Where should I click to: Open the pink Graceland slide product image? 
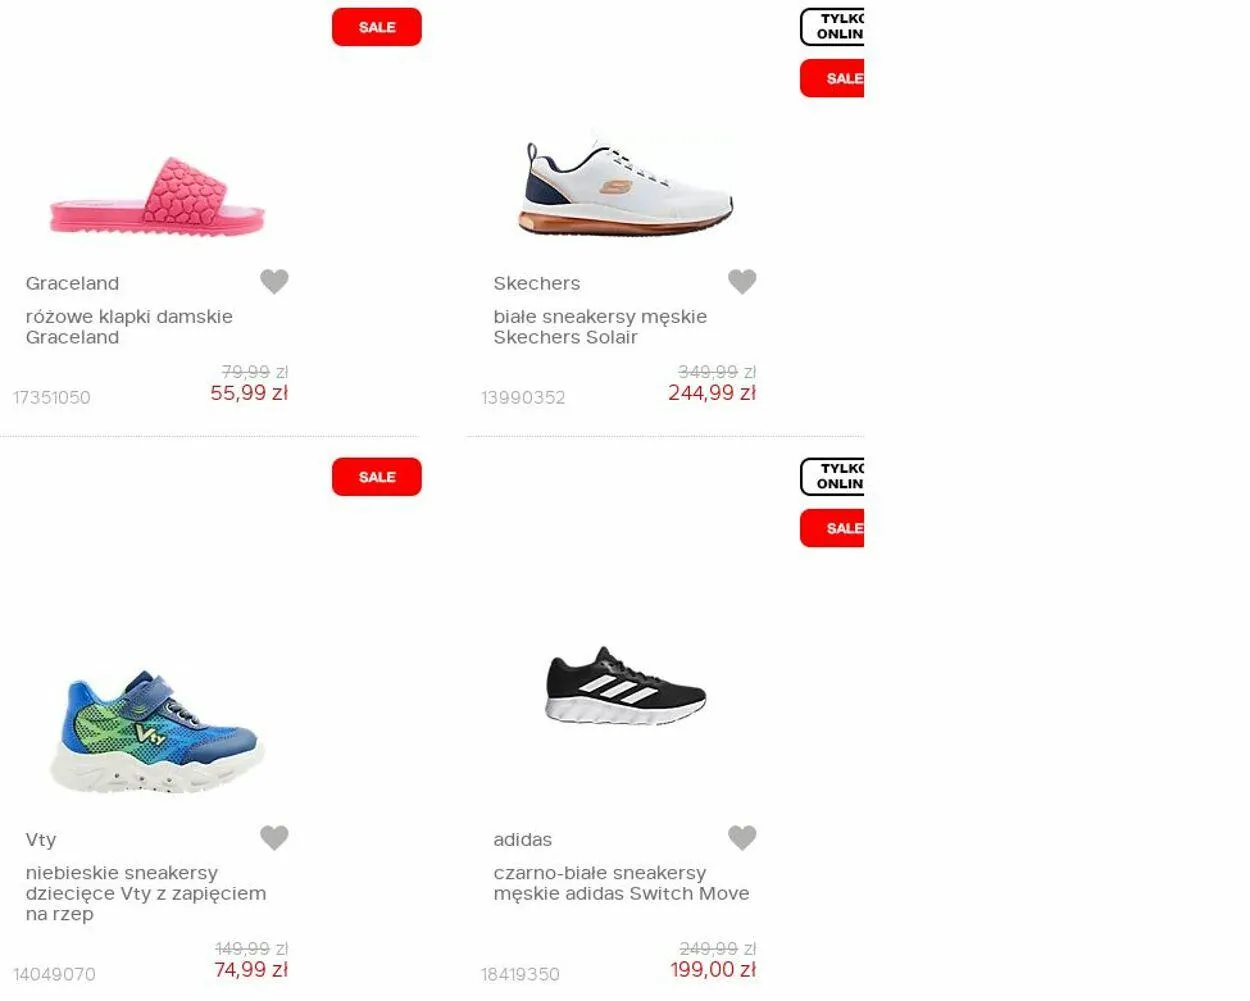point(157,197)
